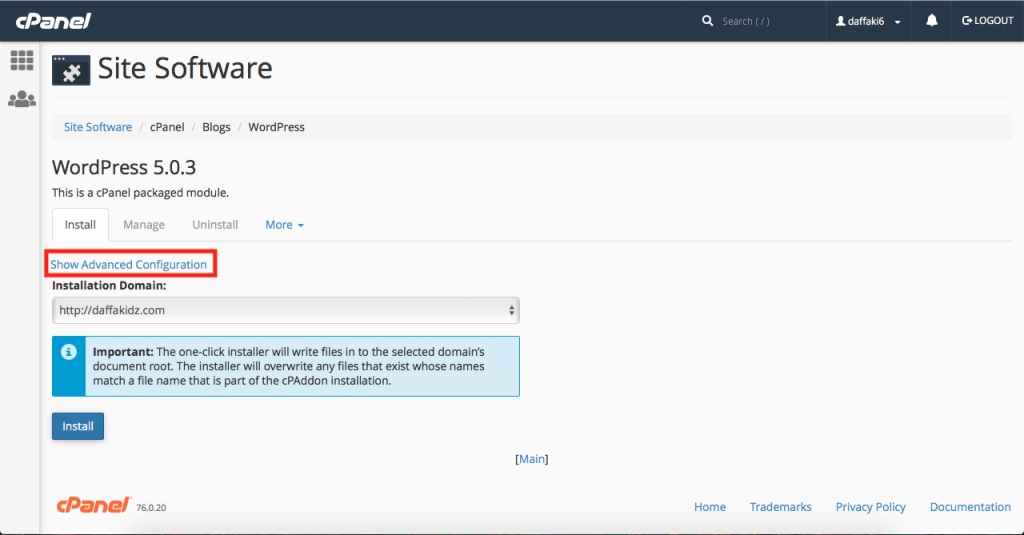Click Show Advanced Configuration link
This screenshot has width=1024, height=535.
(129, 265)
